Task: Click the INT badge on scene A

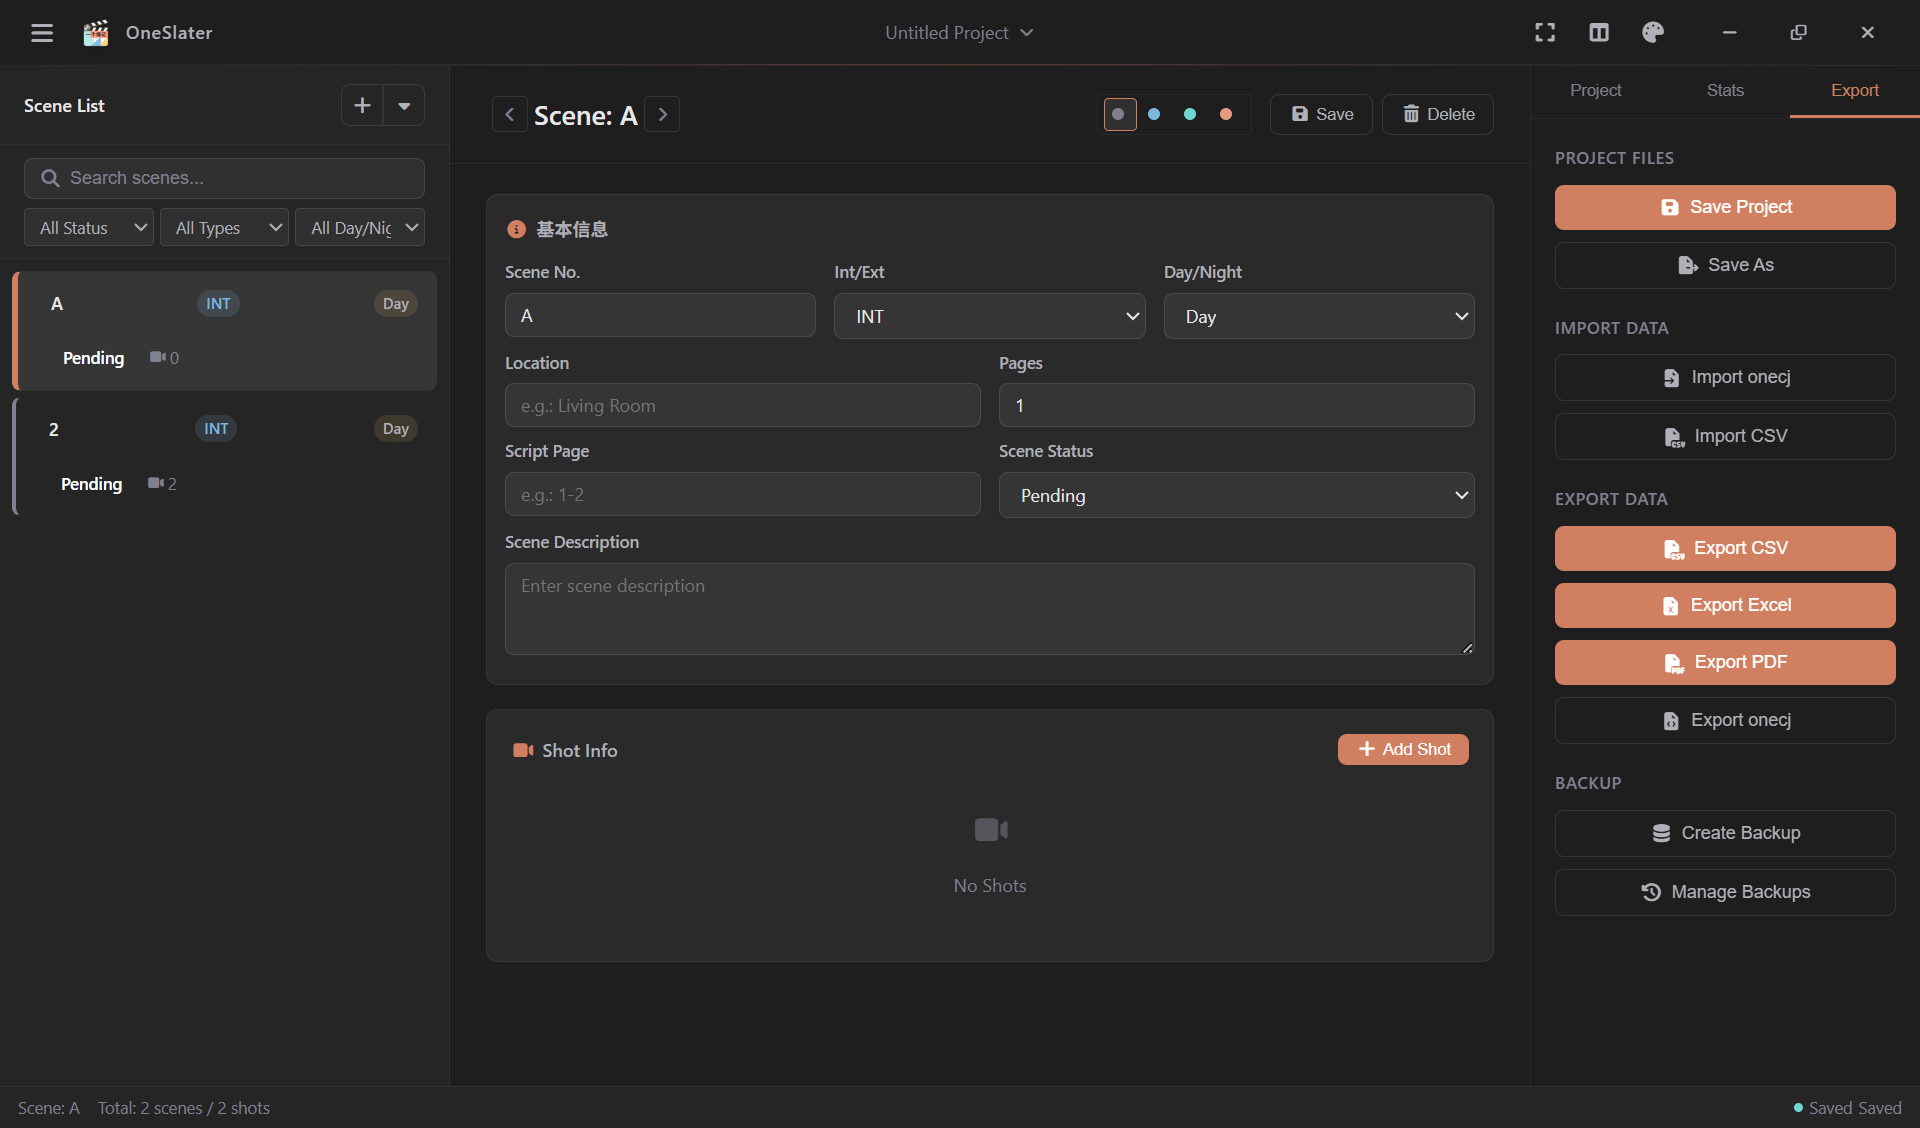Action: coord(218,304)
